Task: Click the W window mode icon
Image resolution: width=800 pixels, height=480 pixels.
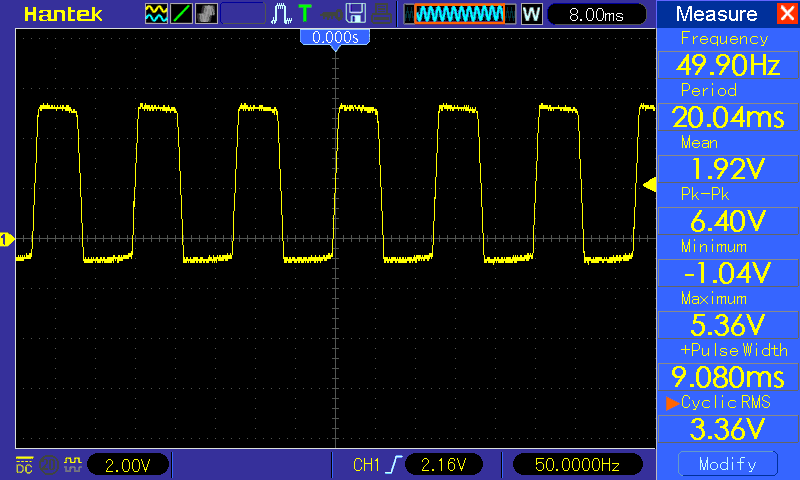Action: click(531, 14)
